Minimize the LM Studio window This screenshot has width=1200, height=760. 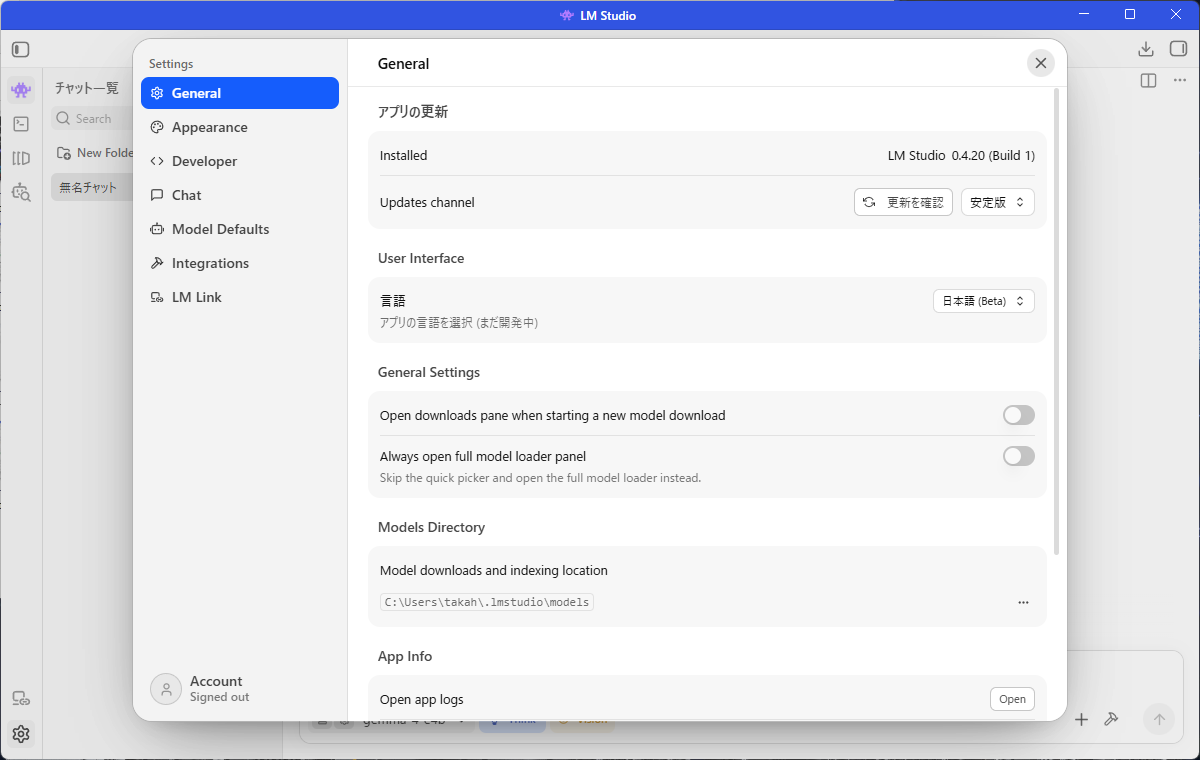click(1083, 14)
